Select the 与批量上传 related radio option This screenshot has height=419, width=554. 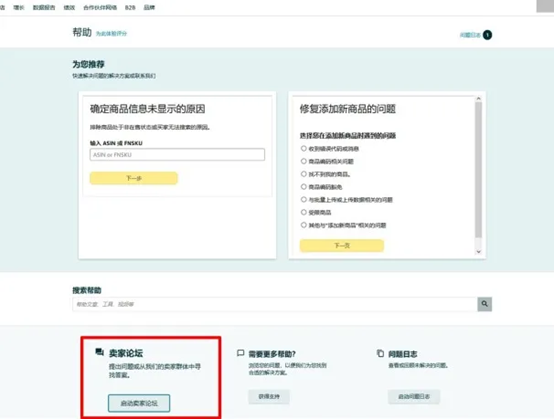tap(303, 199)
